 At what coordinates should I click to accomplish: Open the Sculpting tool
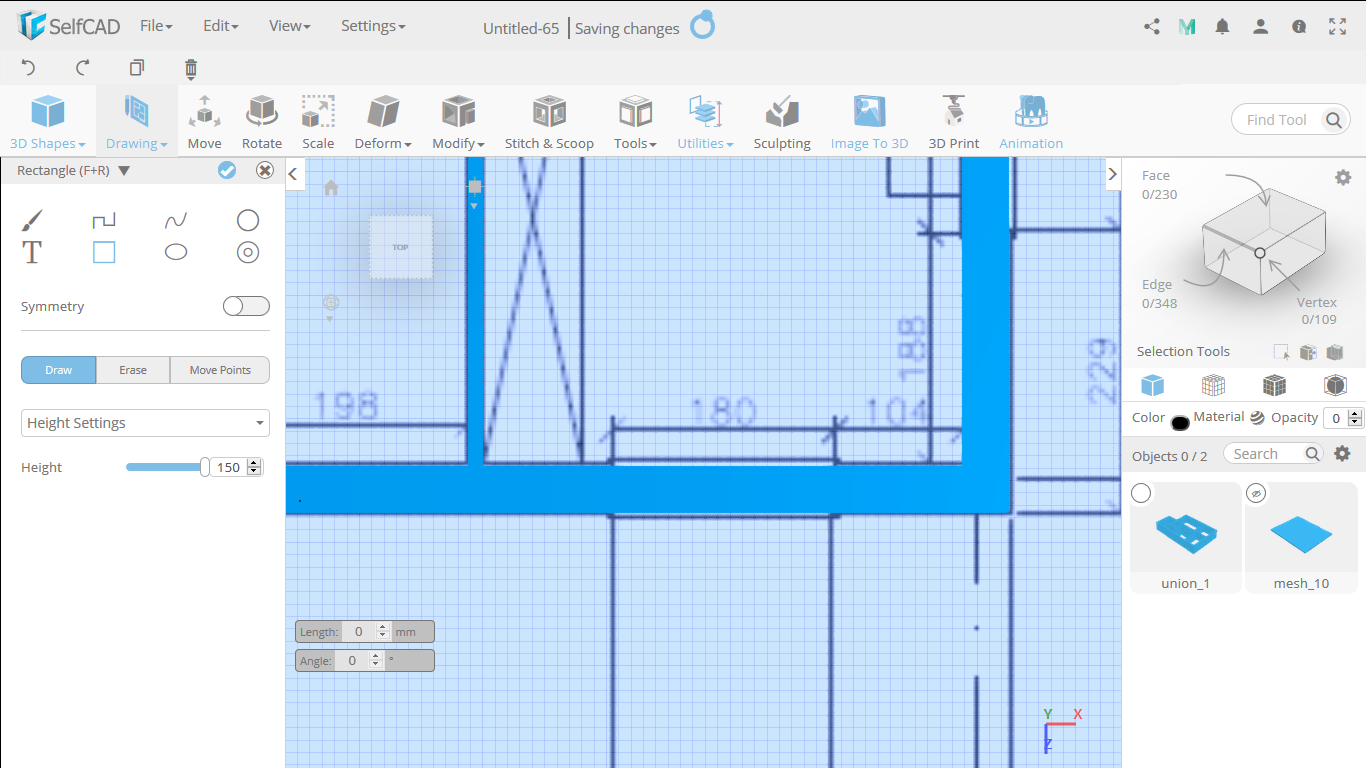pos(782,122)
